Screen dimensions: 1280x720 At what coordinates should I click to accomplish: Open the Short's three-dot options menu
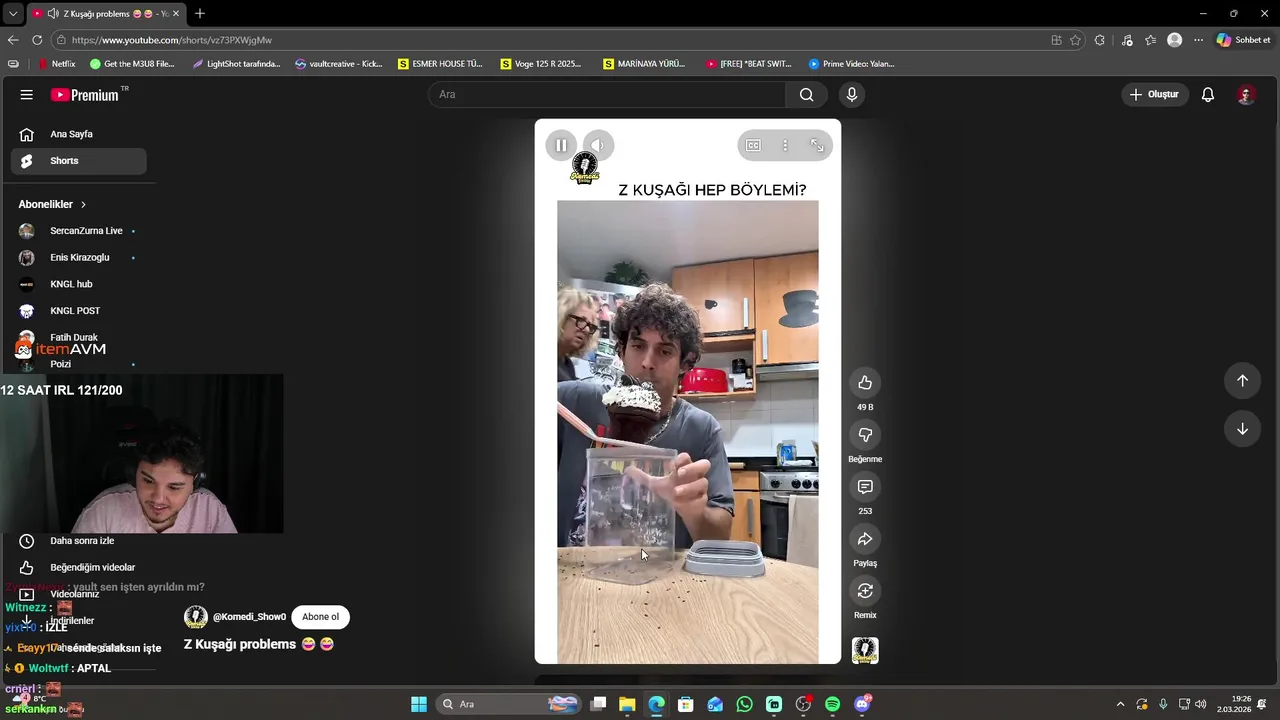pos(785,145)
